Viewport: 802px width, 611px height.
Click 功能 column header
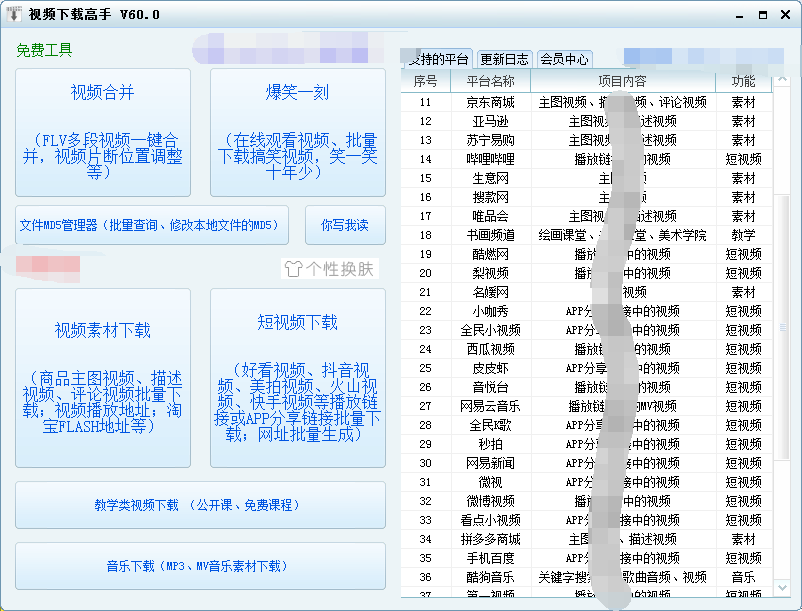[744, 81]
